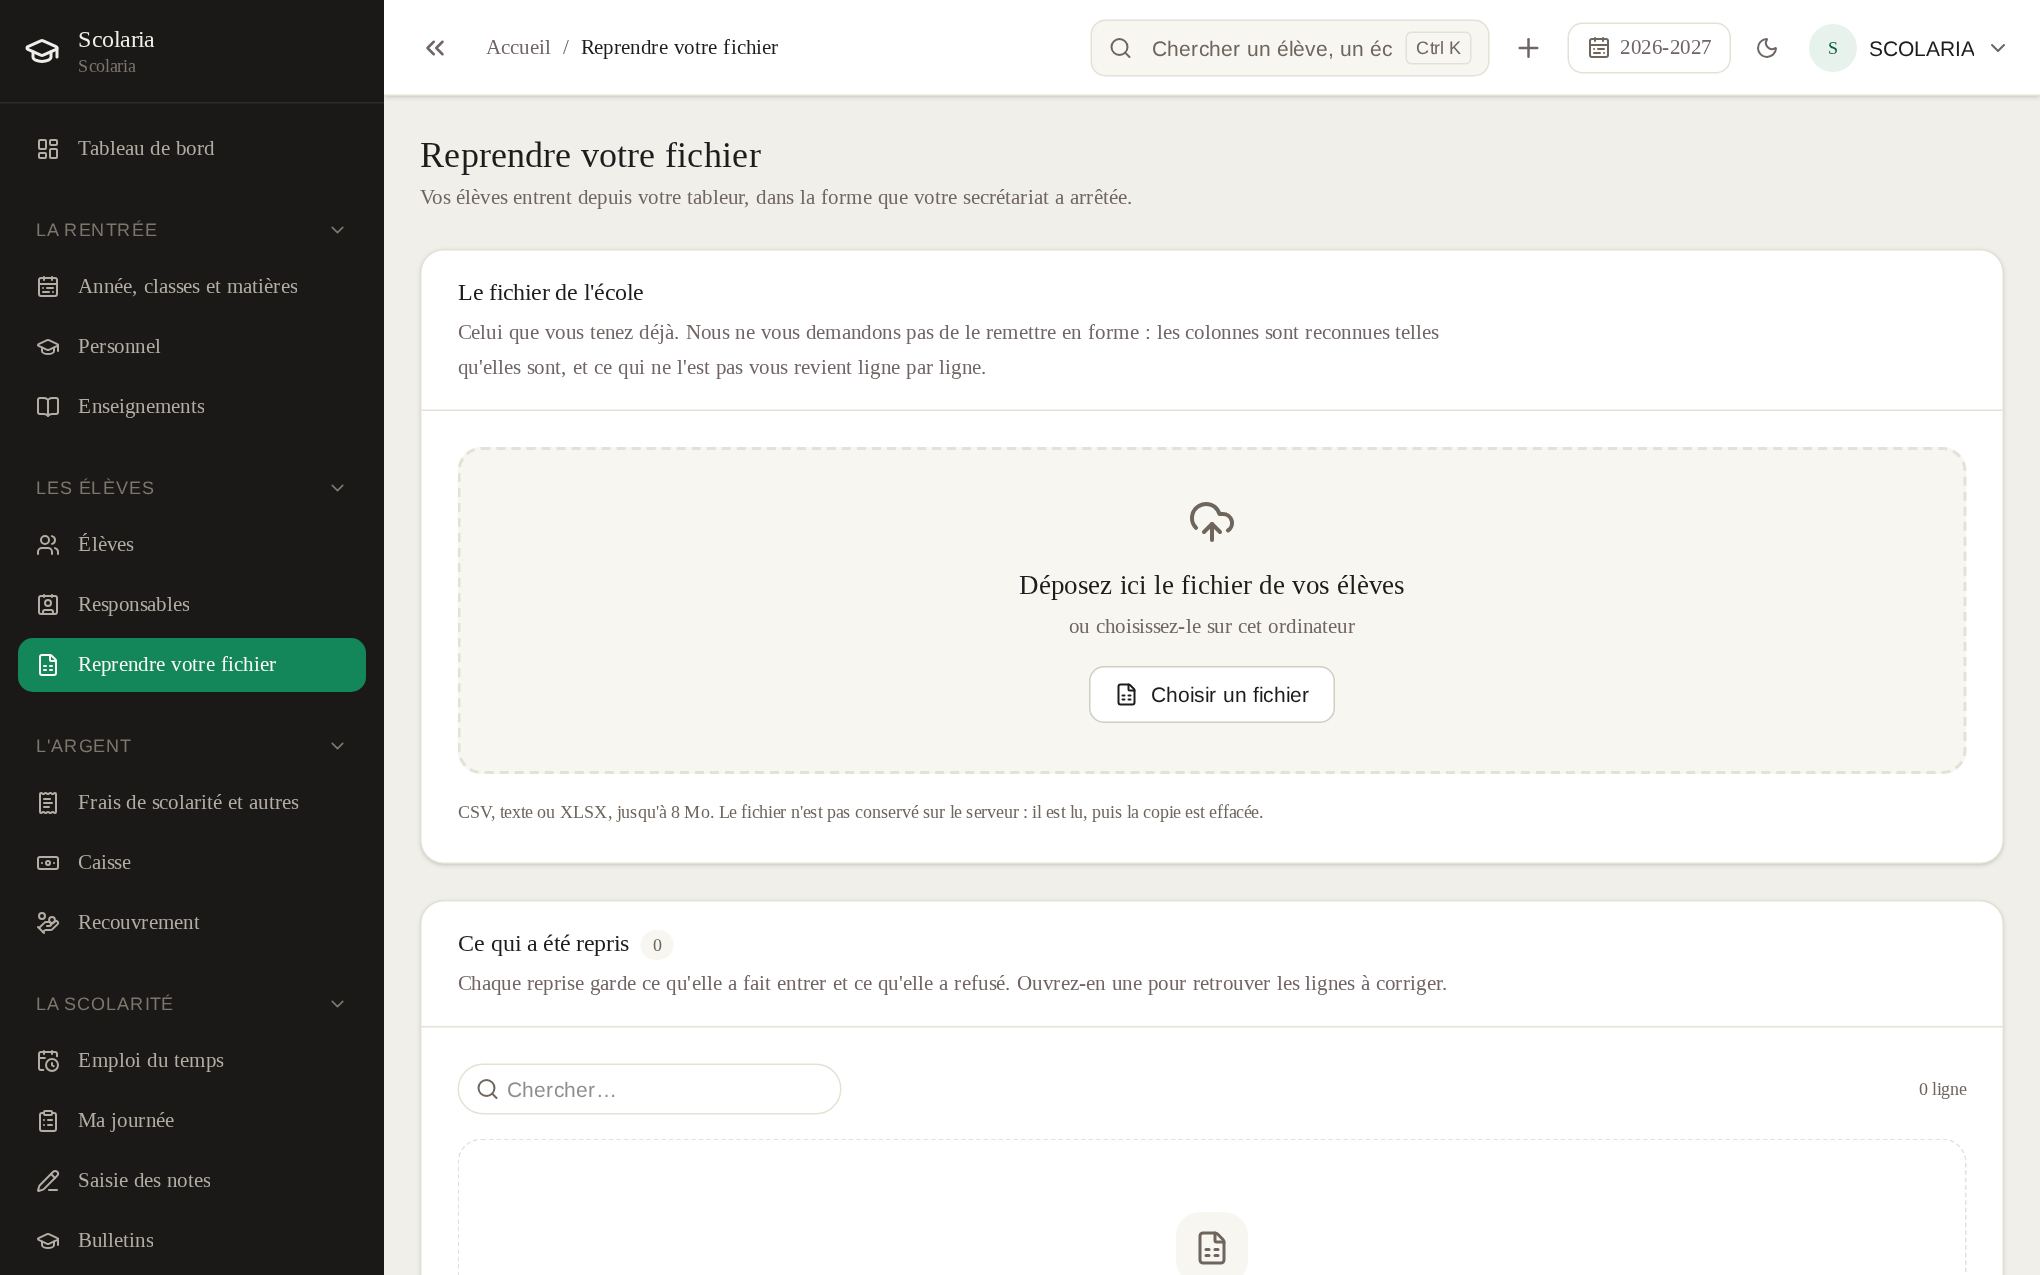
Task: Click the Élèves people icon
Action: (48, 545)
